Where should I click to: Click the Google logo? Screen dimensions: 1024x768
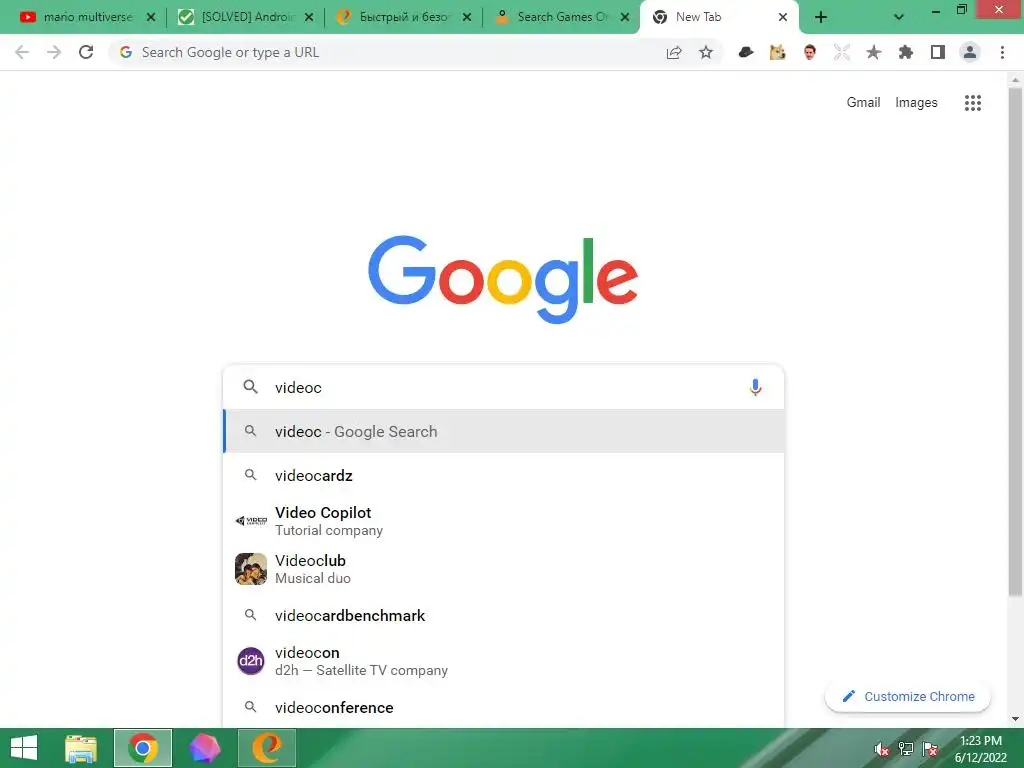click(x=503, y=279)
